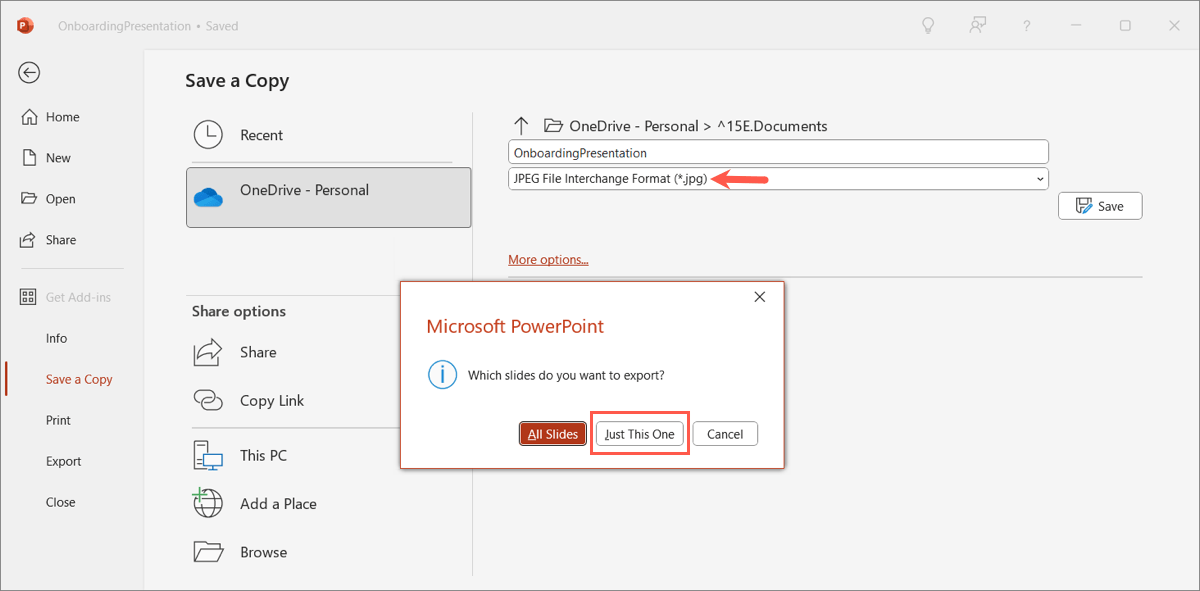Screen dimensions: 1200x591
Task: Click the 'Share options' heading
Action: 239,312
